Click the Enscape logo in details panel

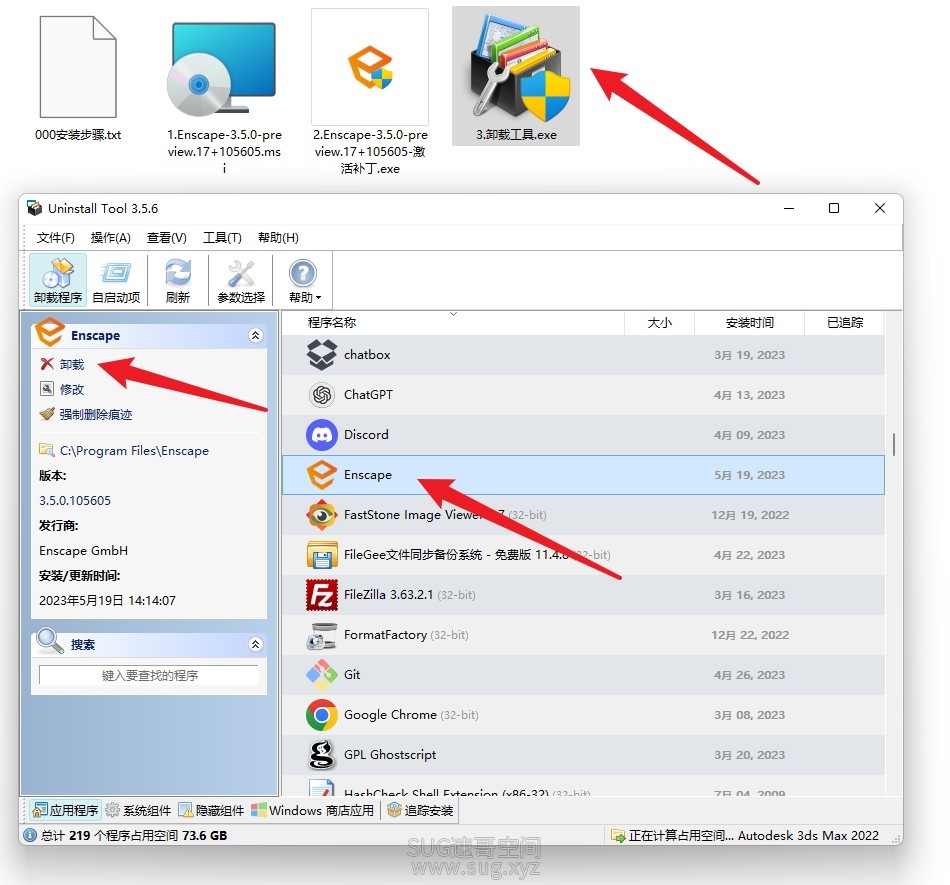(x=50, y=331)
